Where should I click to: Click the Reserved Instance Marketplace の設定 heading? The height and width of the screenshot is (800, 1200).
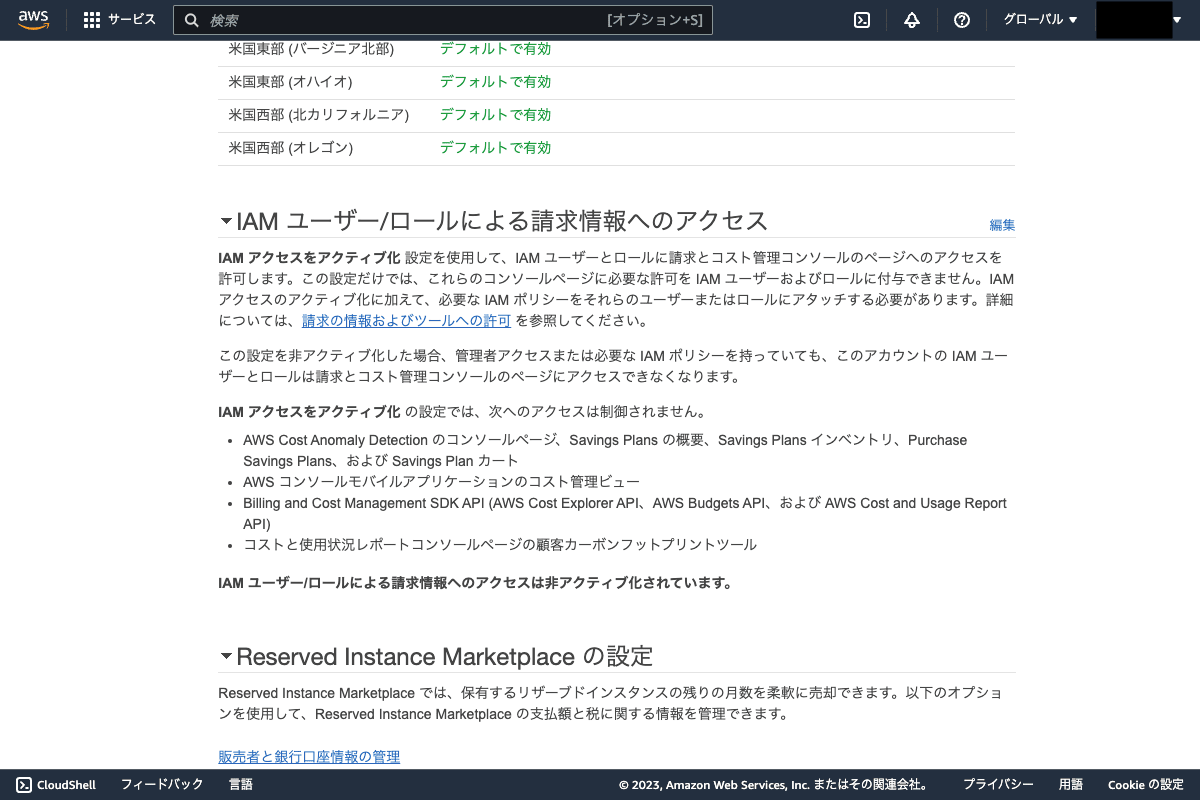[x=444, y=657]
